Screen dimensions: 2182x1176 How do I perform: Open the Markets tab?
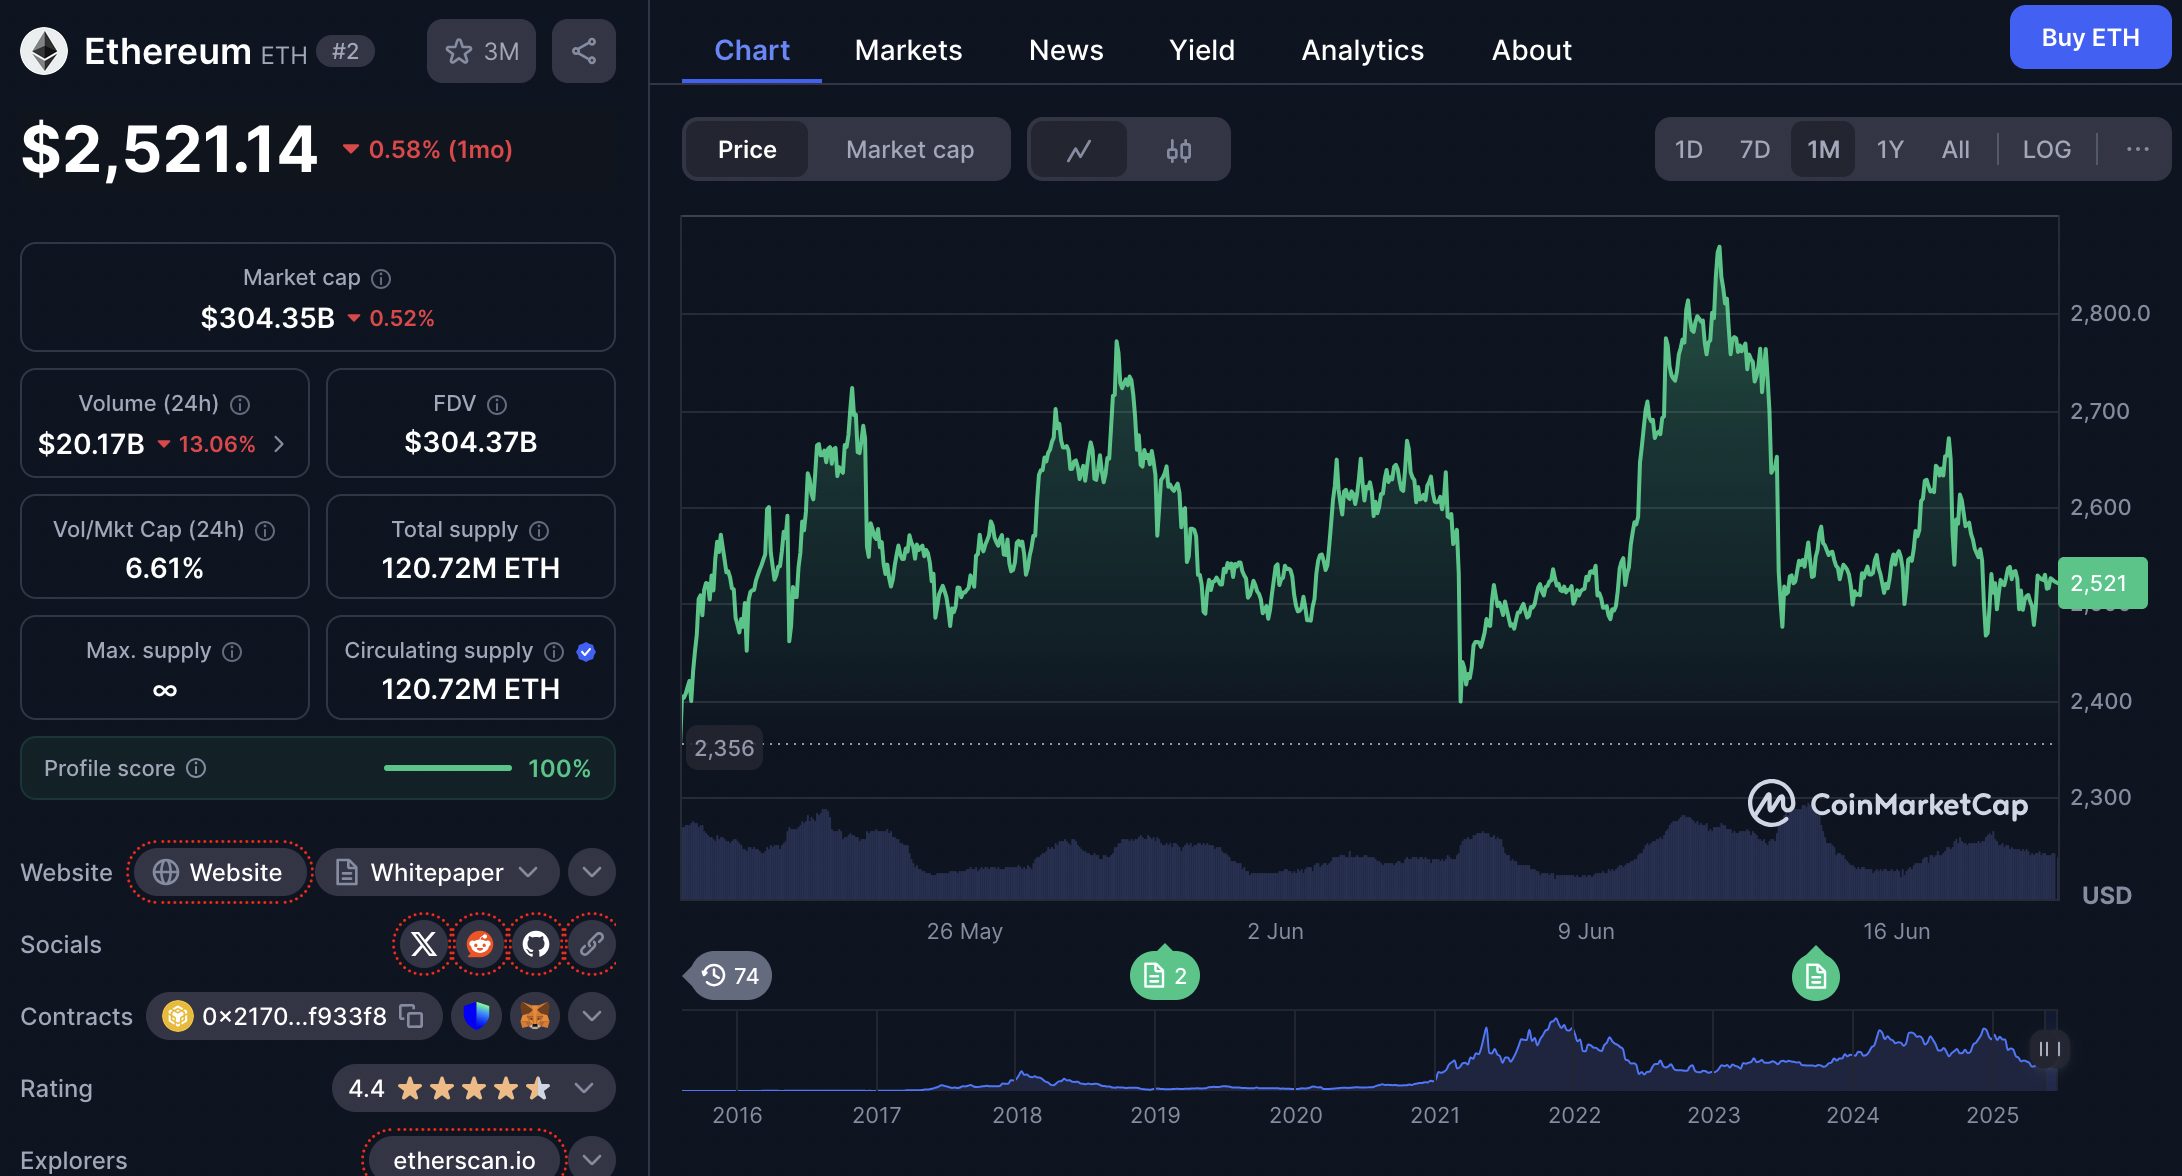(x=909, y=50)
